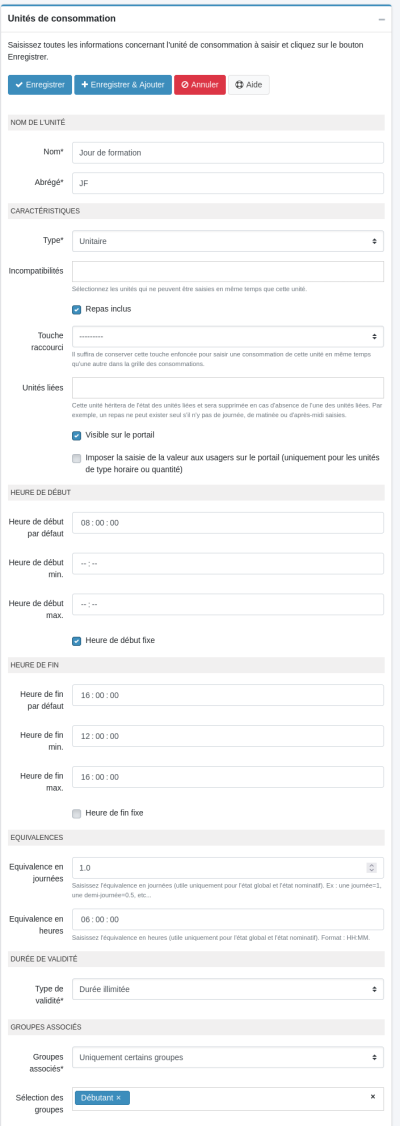Open the Touche raccourci dropdown

coord(228,336)
